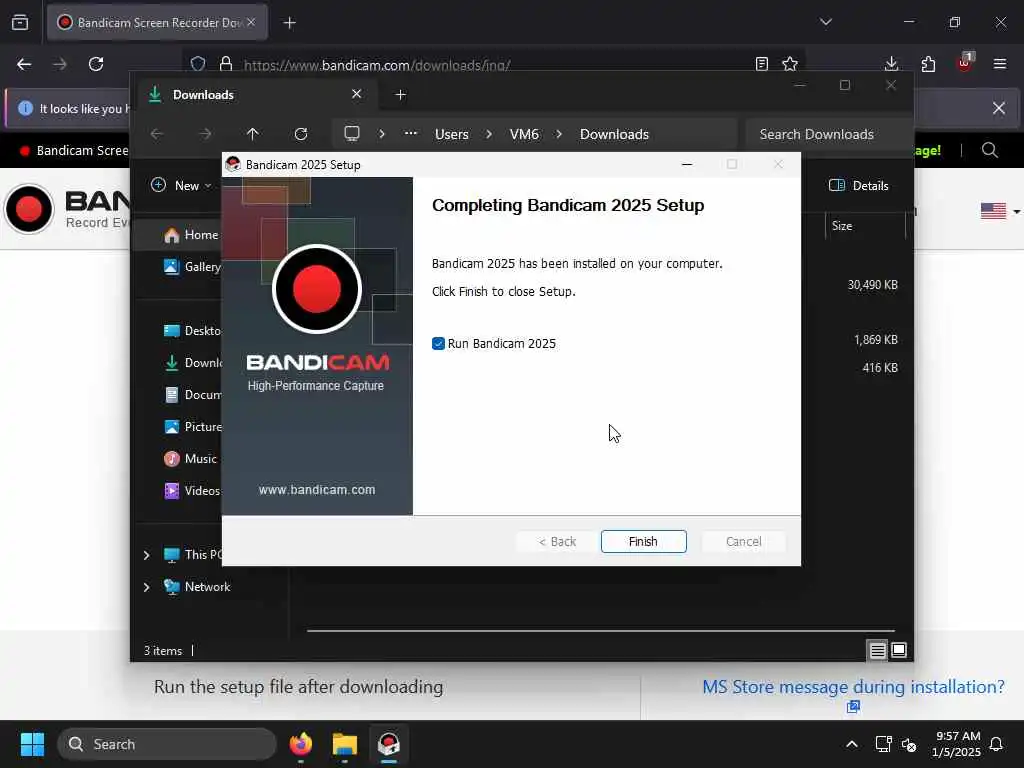Select Pictures folder icon in Explorer sidebar

[172, 426]
